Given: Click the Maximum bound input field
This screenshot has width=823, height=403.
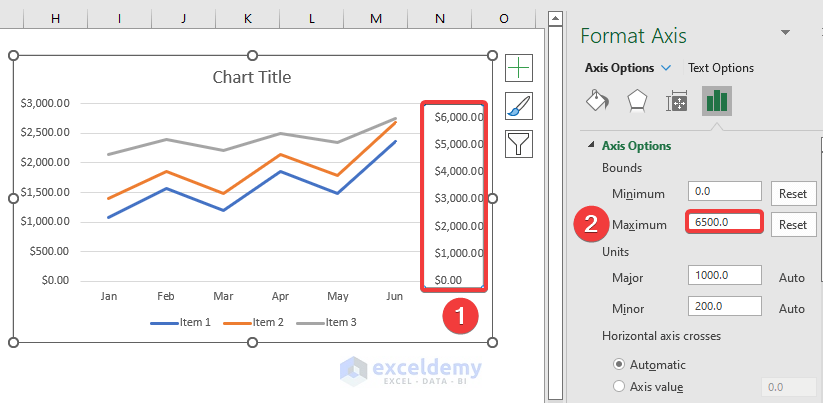Looking at the screenshot, I should (x=725, y=223).
